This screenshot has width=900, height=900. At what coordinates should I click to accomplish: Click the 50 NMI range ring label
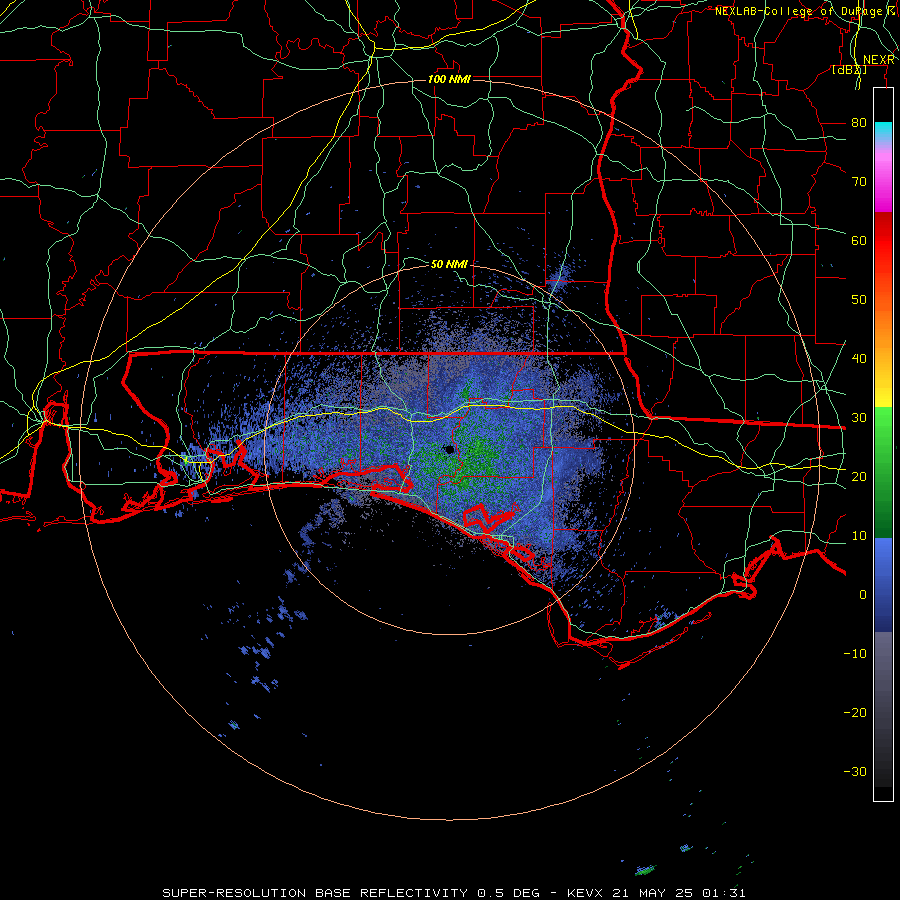[x=449, y=264]
